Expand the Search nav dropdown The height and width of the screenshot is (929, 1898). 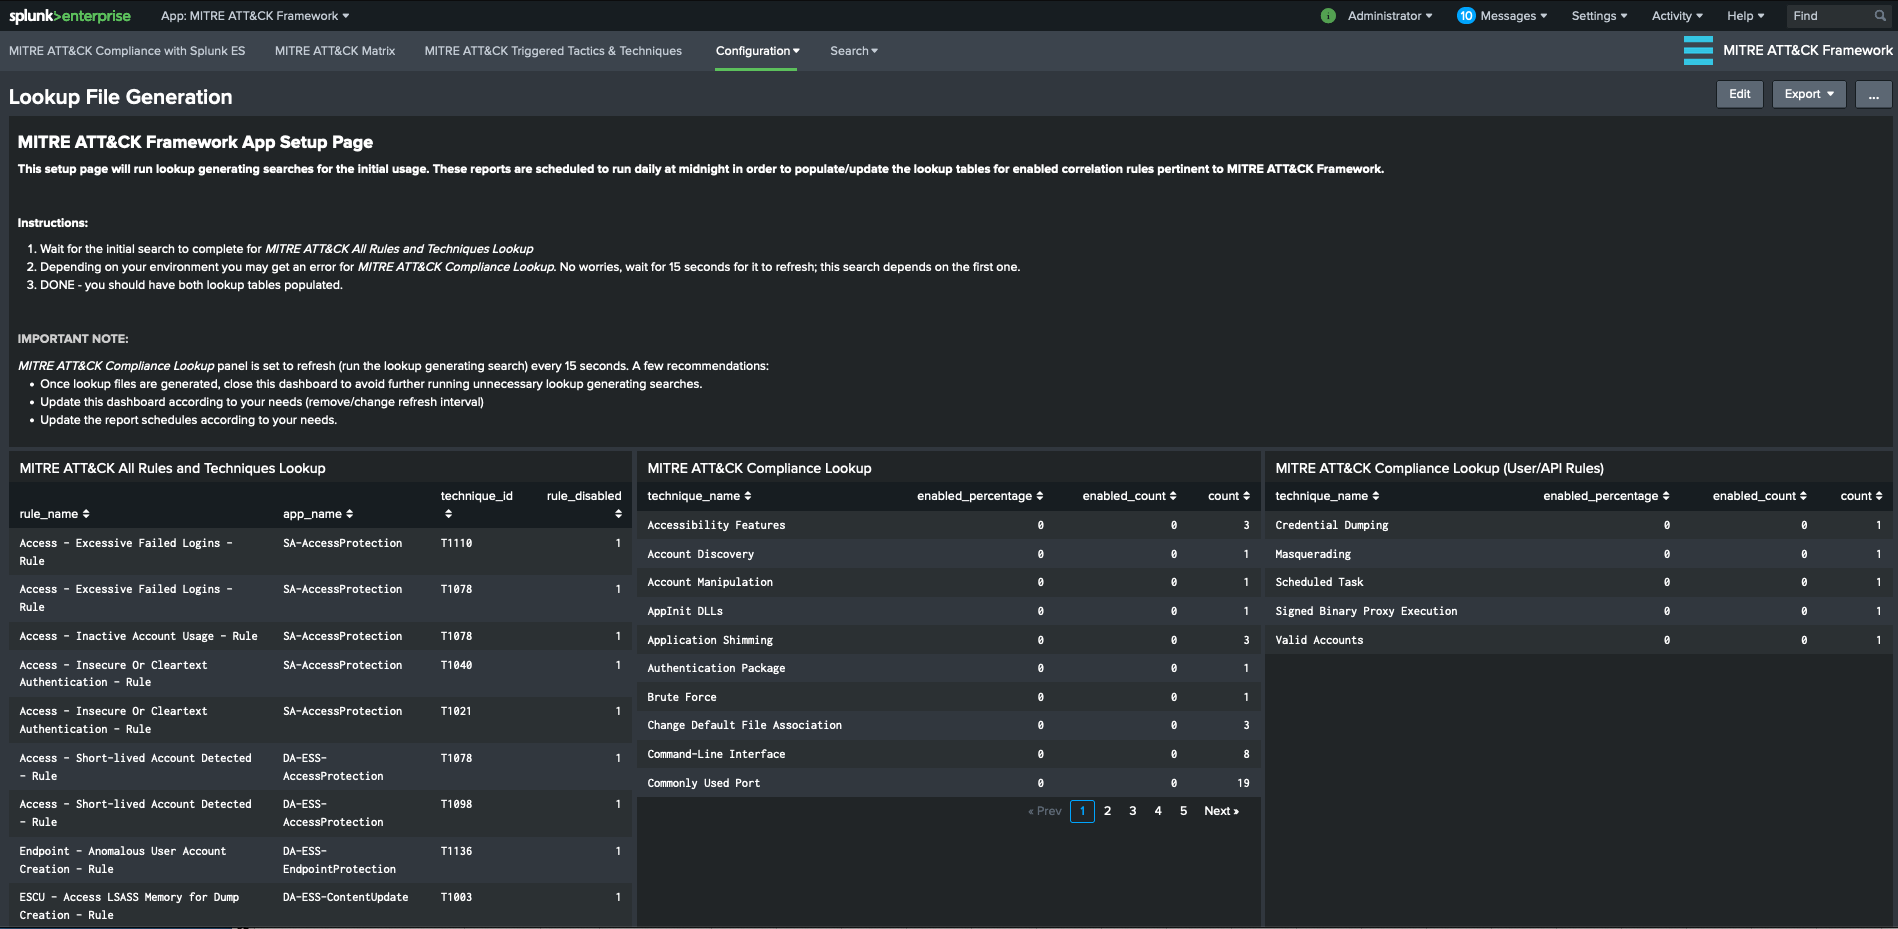click(x=853, y=51)
